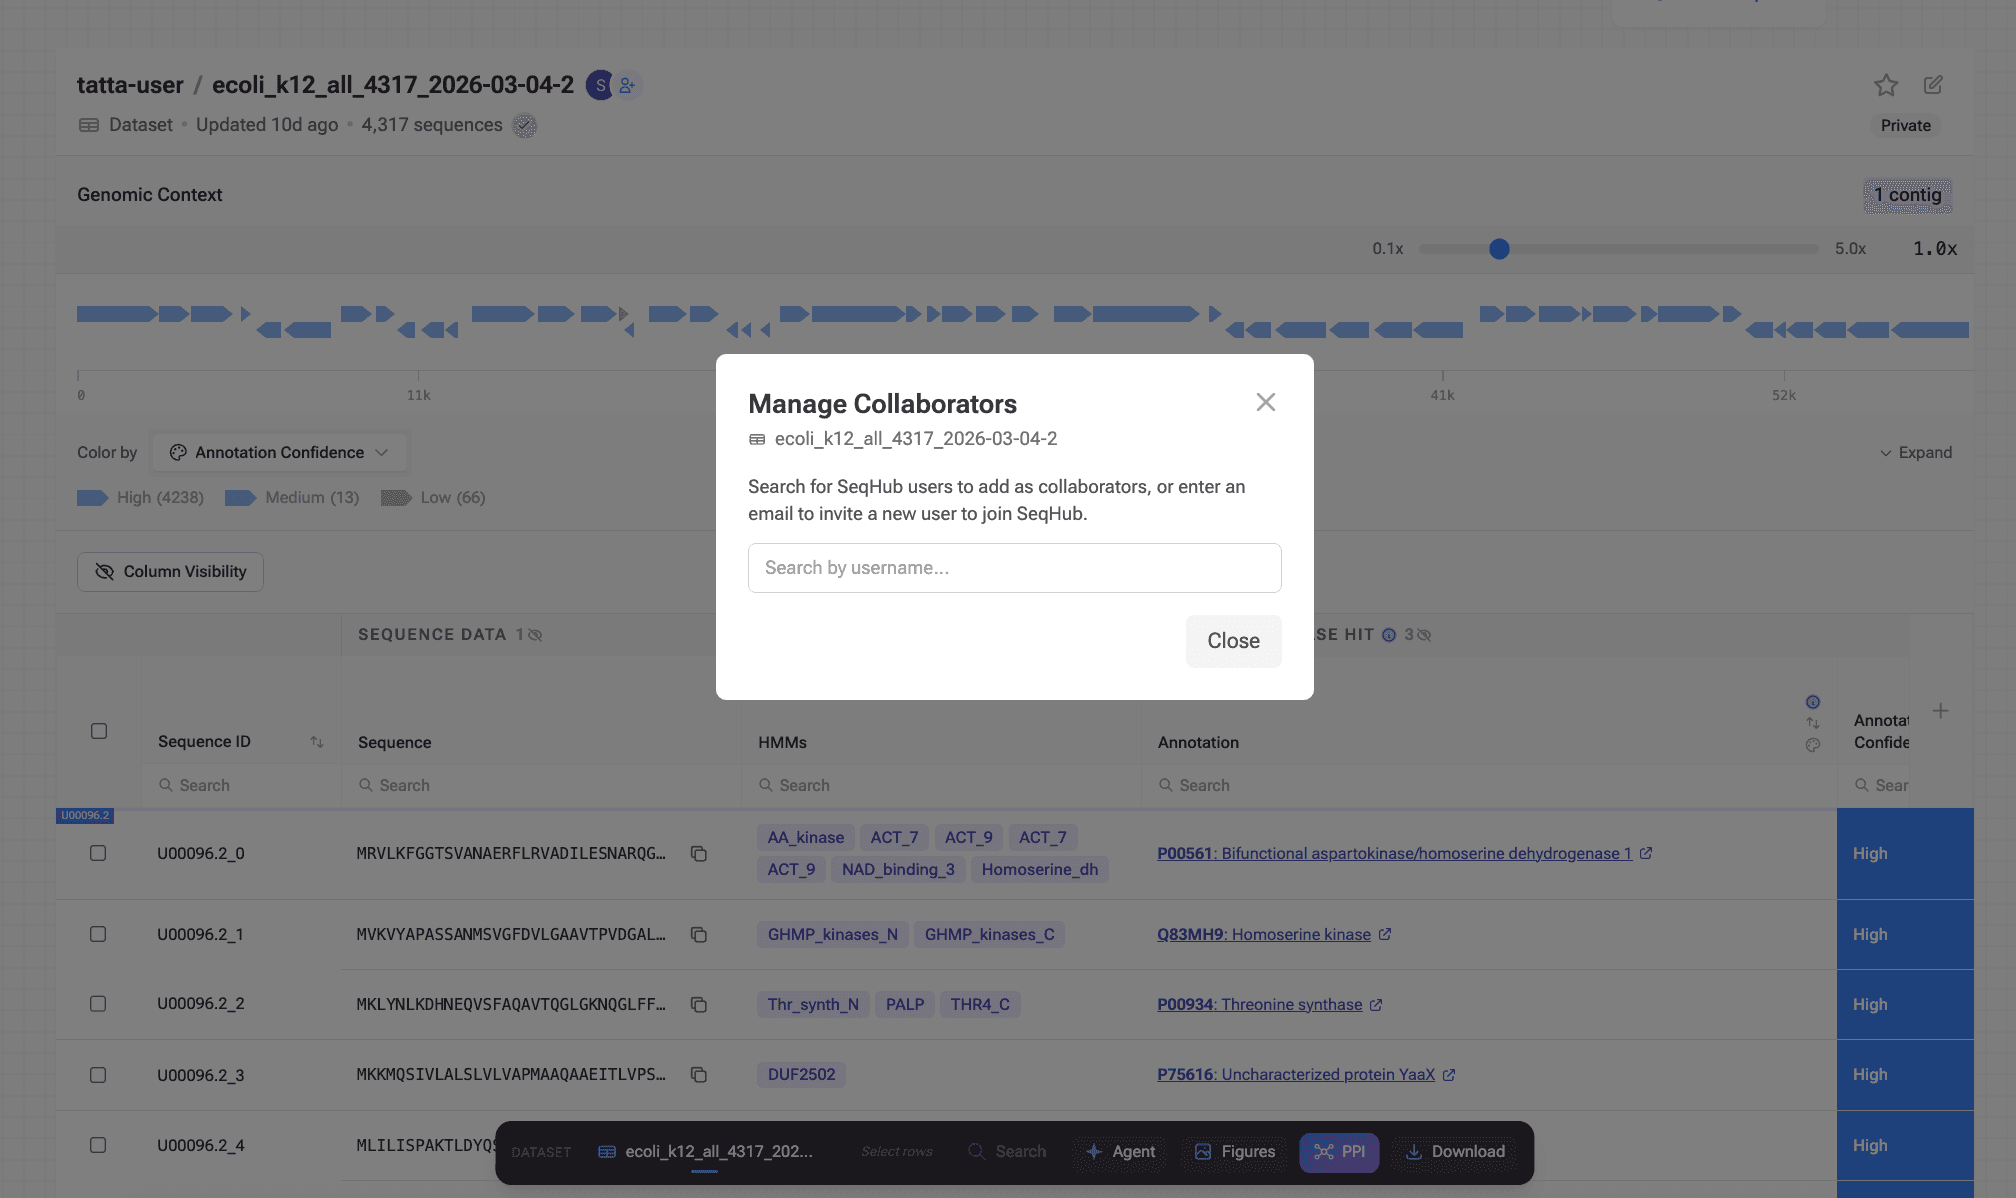Add a new column with plus icon
This screenshot has height=1198, width=2016.
pos(1940,711)
